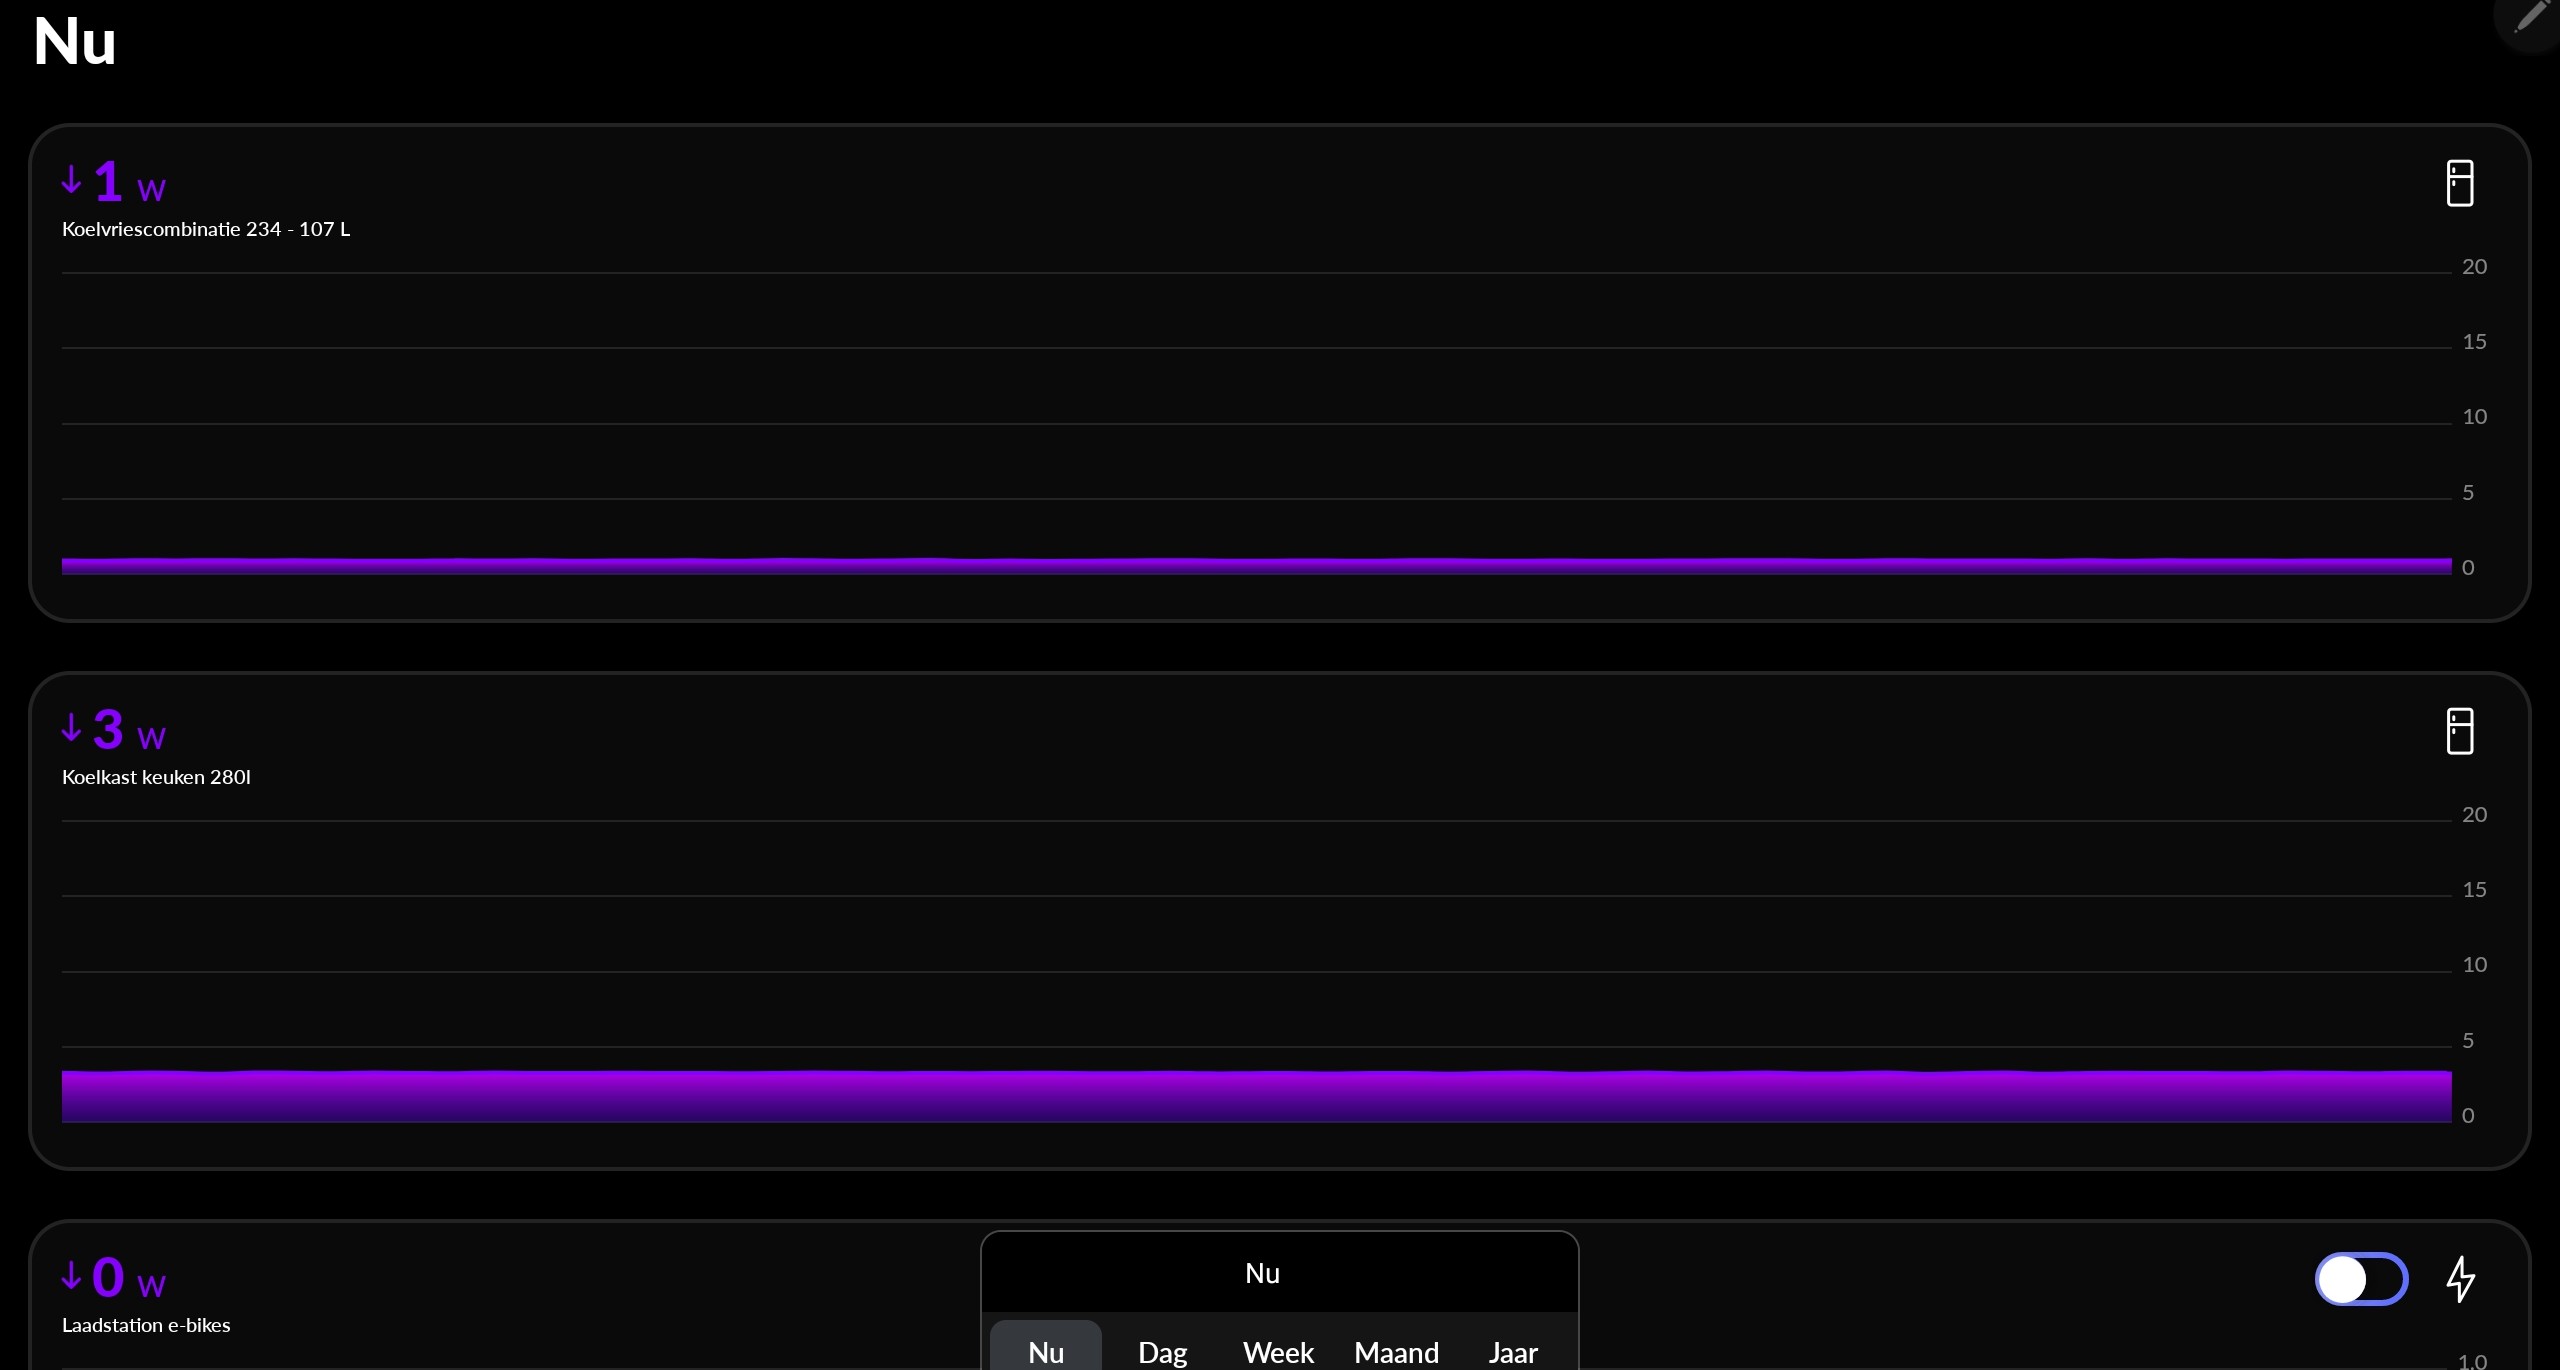Click the Nu title in period selector

[1262, 1273]
